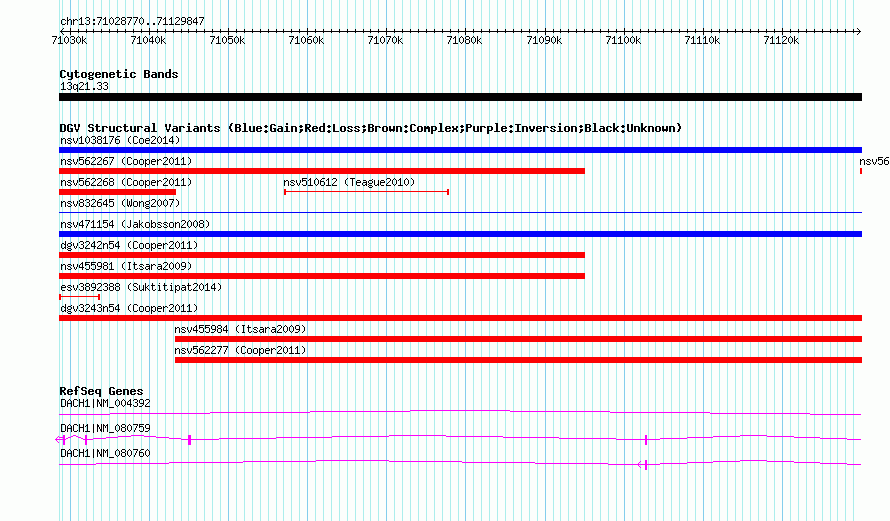Image resolution: width=890 pixels, height=521 pixels.
Task: Click the 71040k ruler tick
Action: point(149,40)
